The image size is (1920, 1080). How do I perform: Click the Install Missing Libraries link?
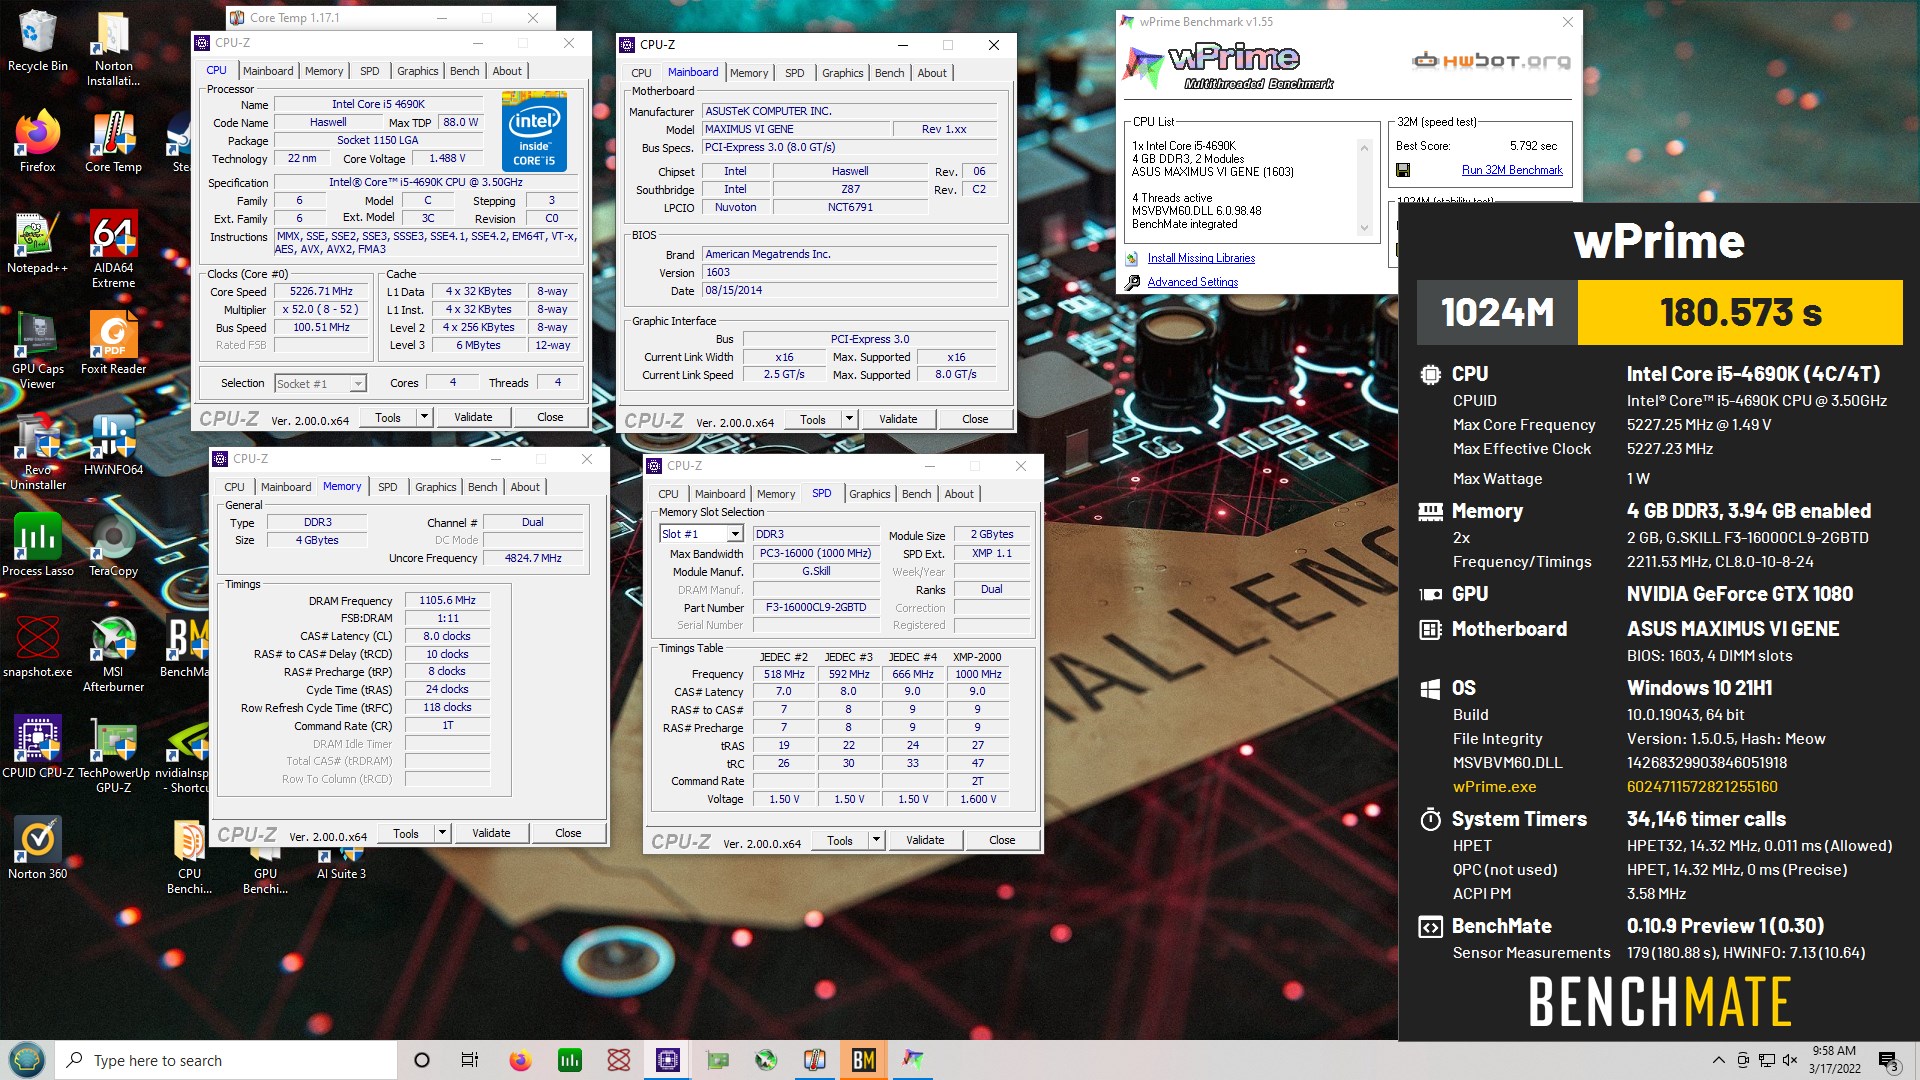point(1200,258)
